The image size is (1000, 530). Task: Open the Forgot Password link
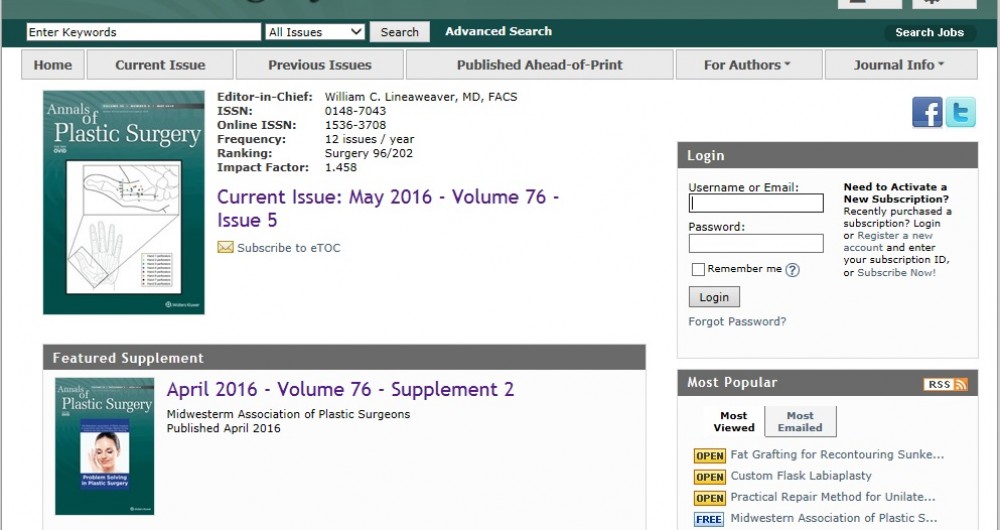(x=737, y=322)
